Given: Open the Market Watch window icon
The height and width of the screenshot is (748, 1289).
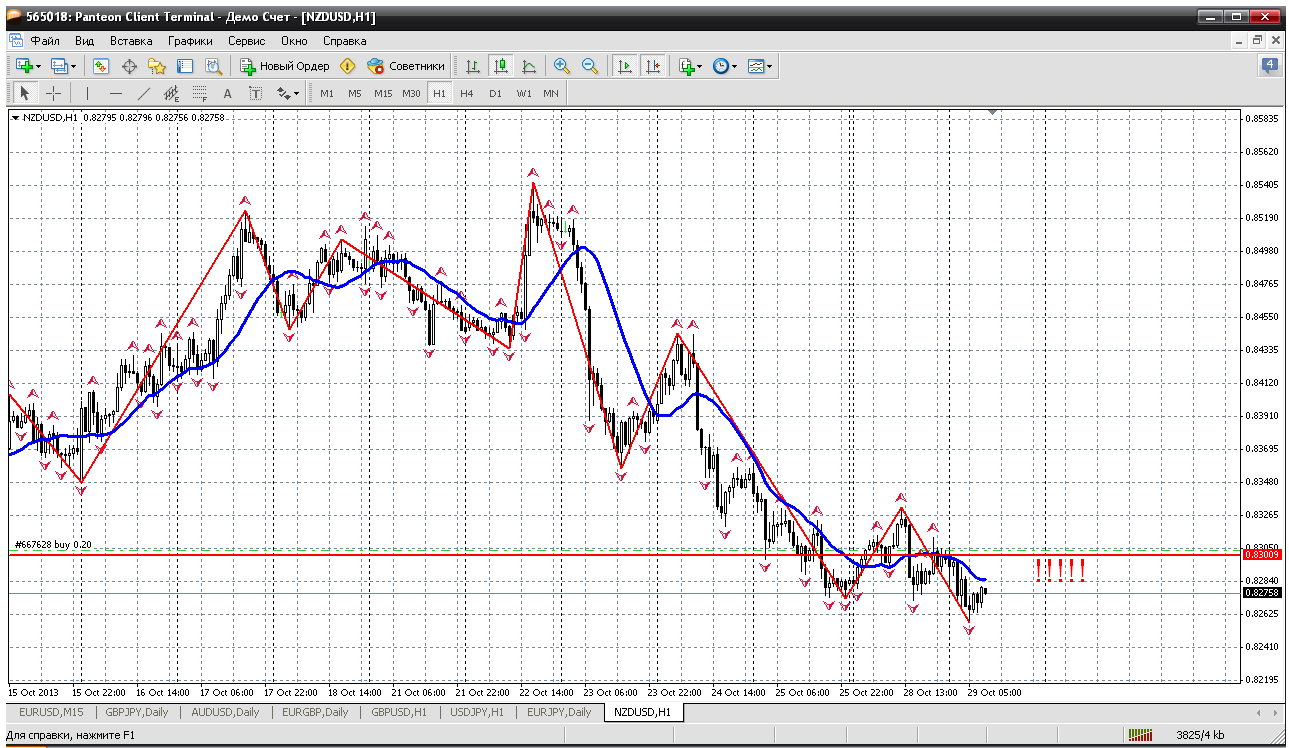Looking at the screenshot, I should click(x=101, y=66).
